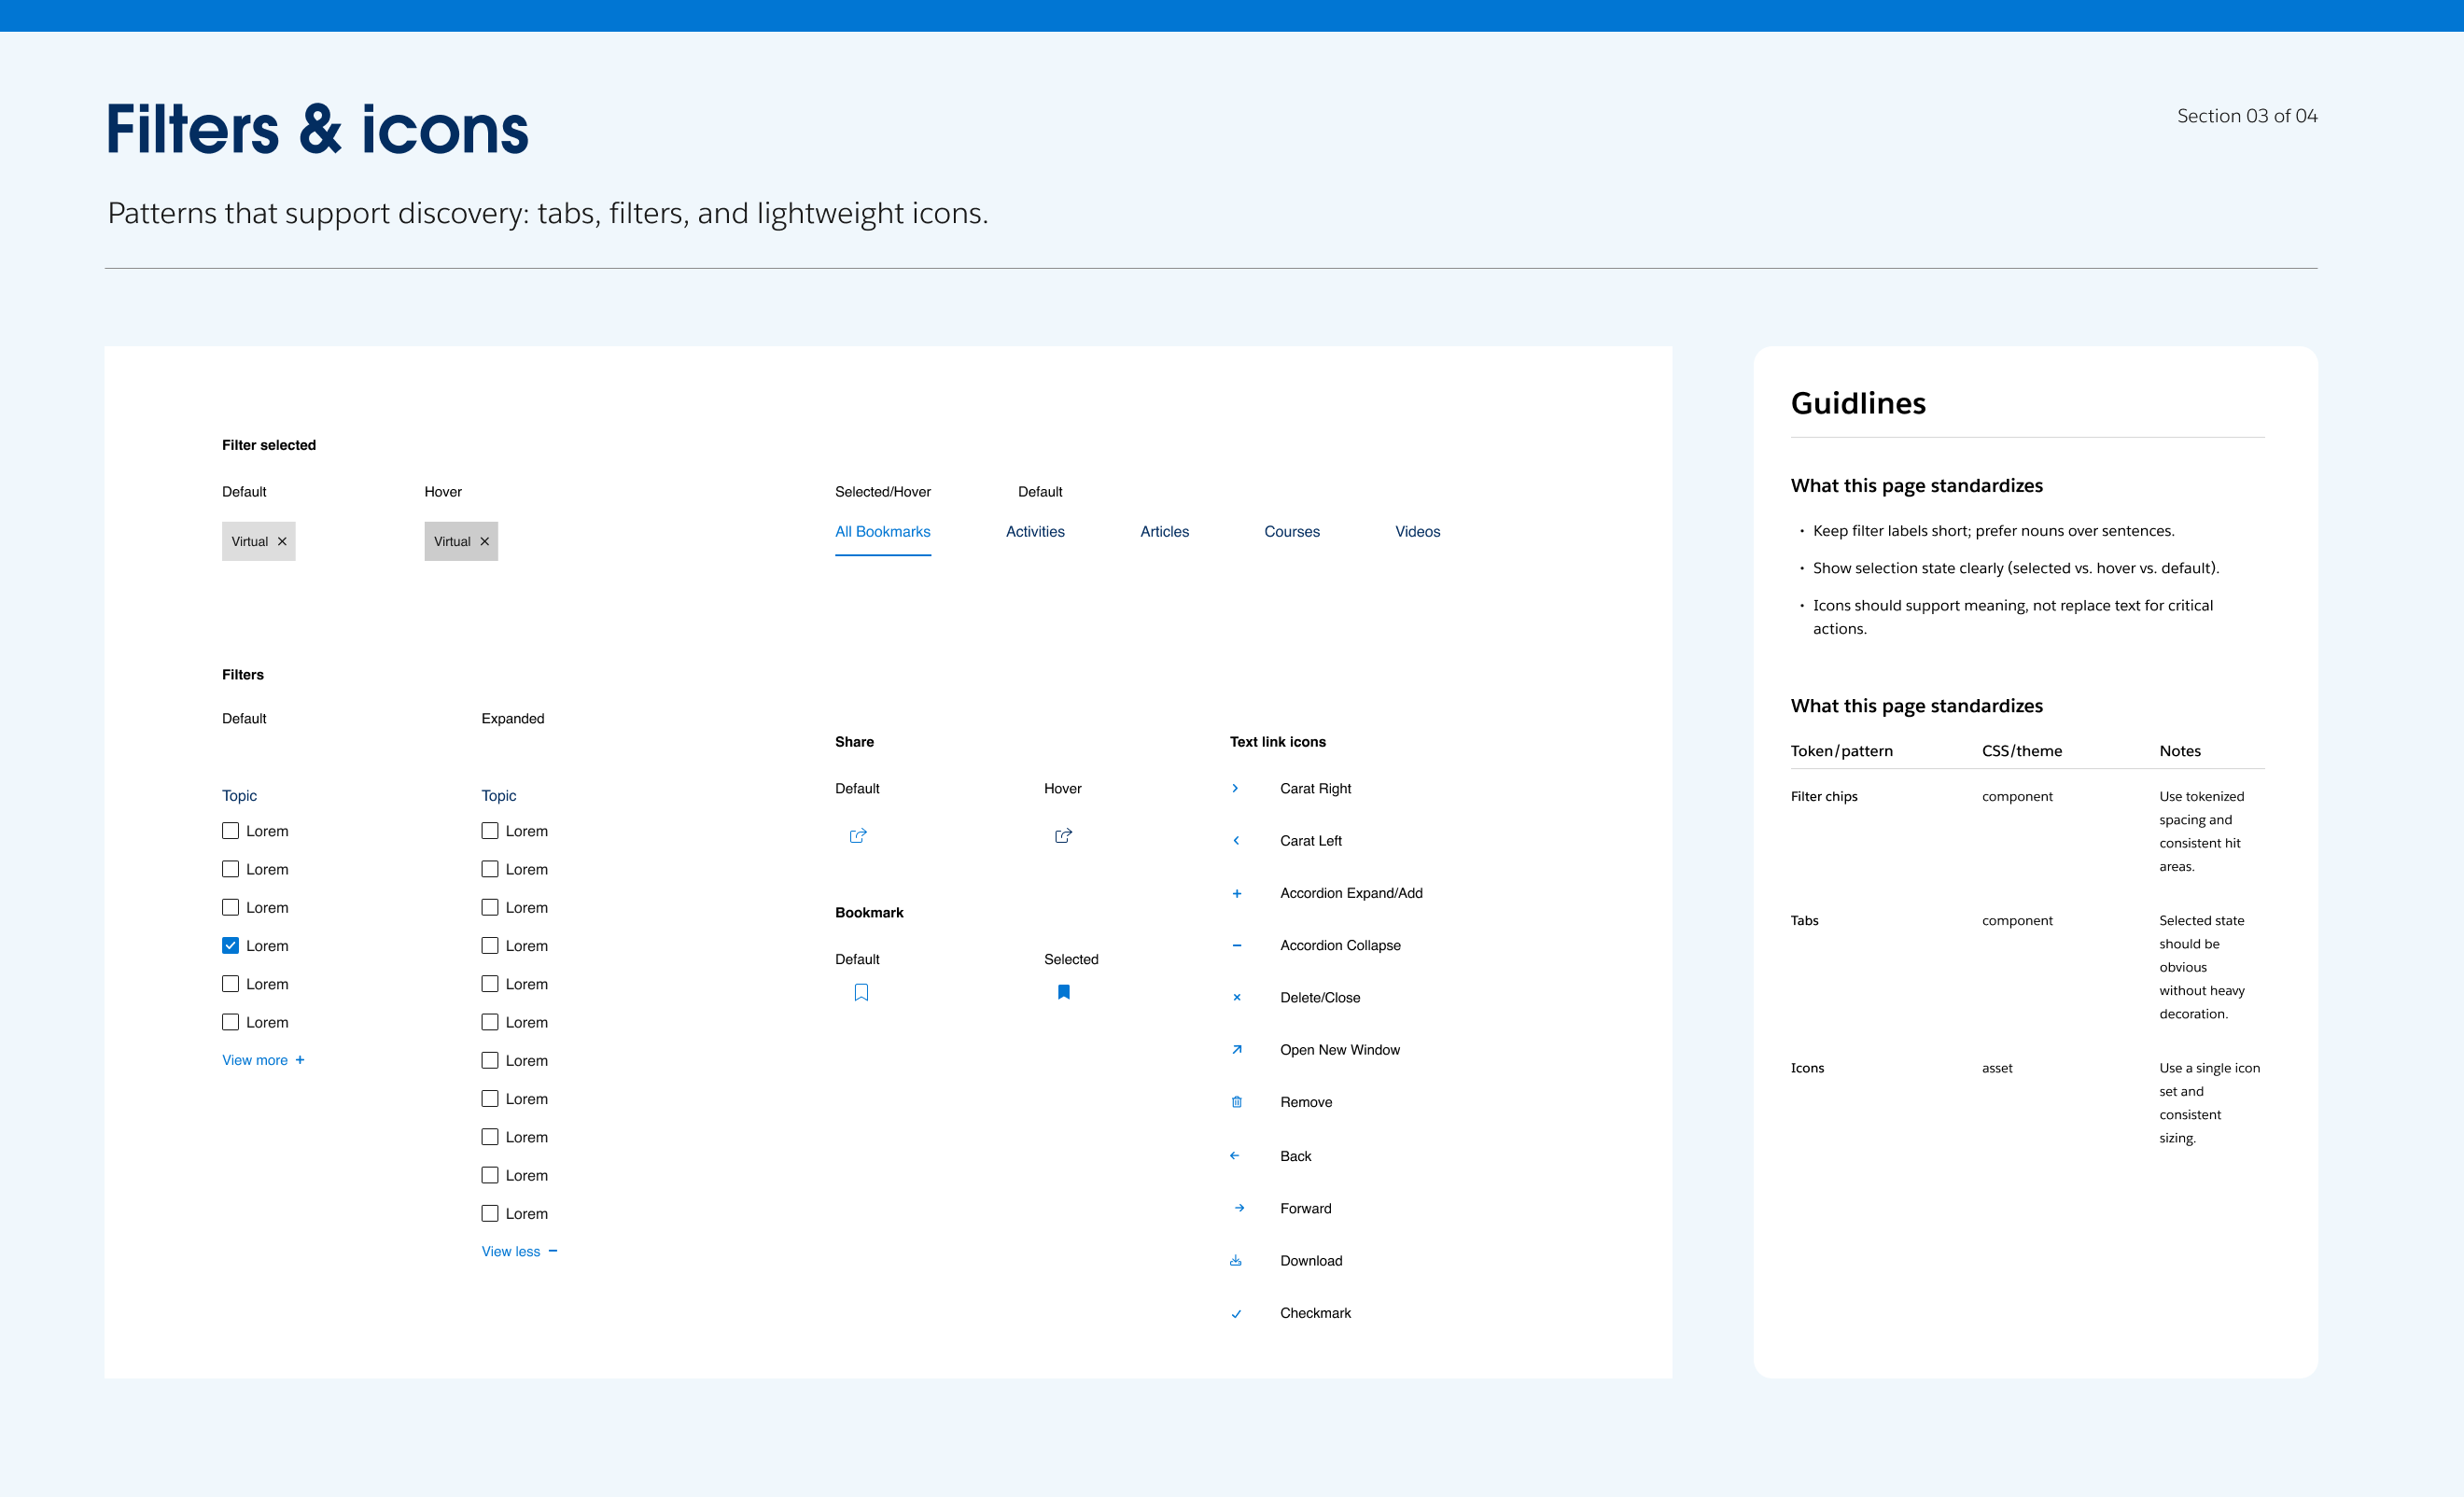The image size is (2464, 1497).
Task: Remove the default Virtual filter chip
Action: tap(282, 541)
